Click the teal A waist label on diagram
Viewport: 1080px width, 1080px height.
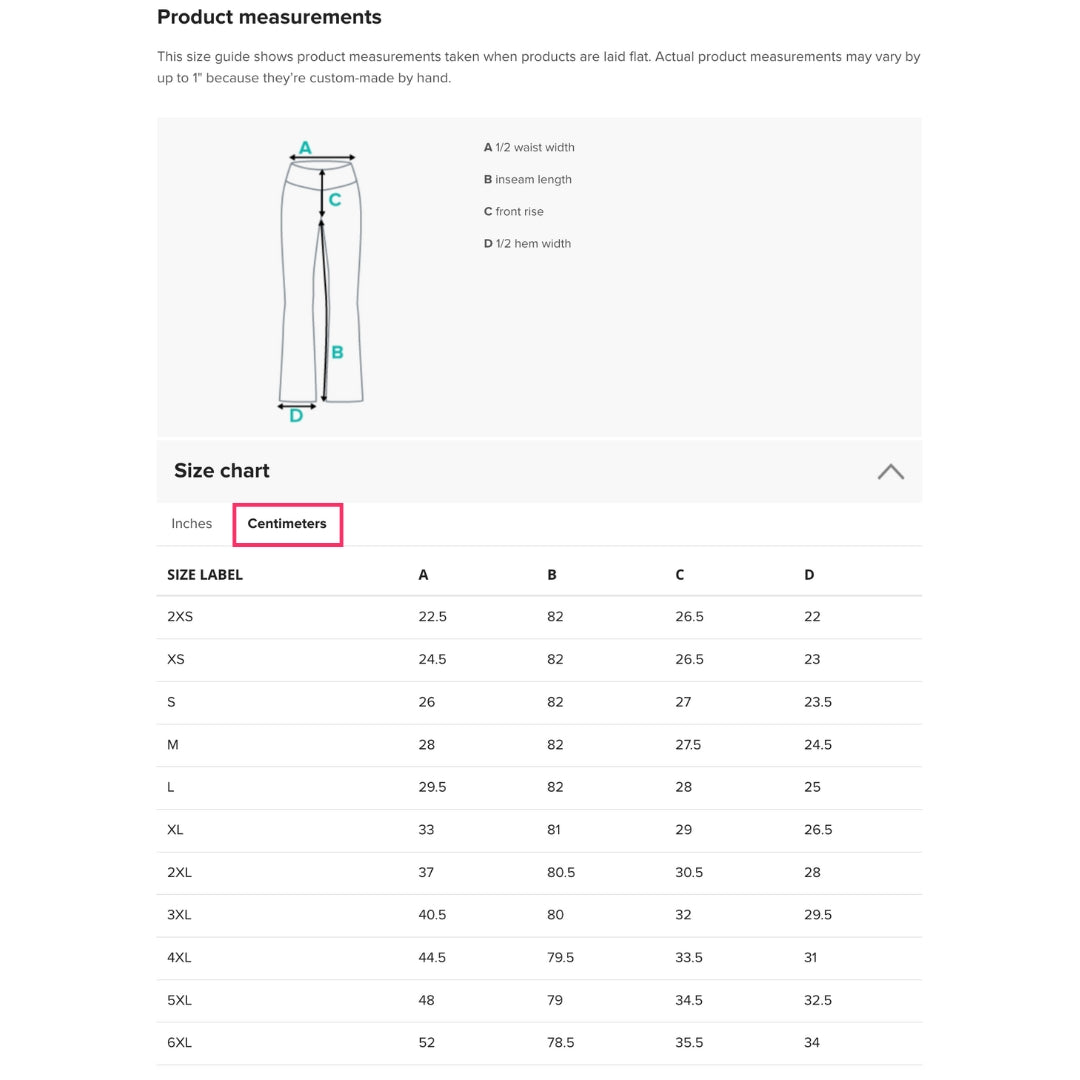tap(305, 147)
